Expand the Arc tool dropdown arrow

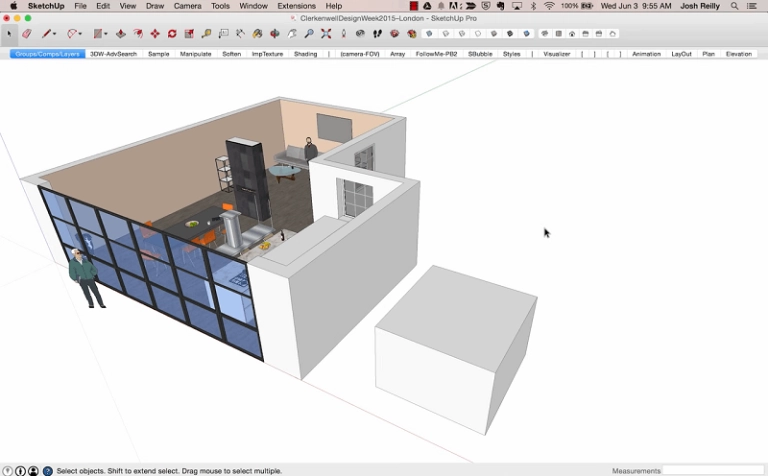click(x=81, y=34)
